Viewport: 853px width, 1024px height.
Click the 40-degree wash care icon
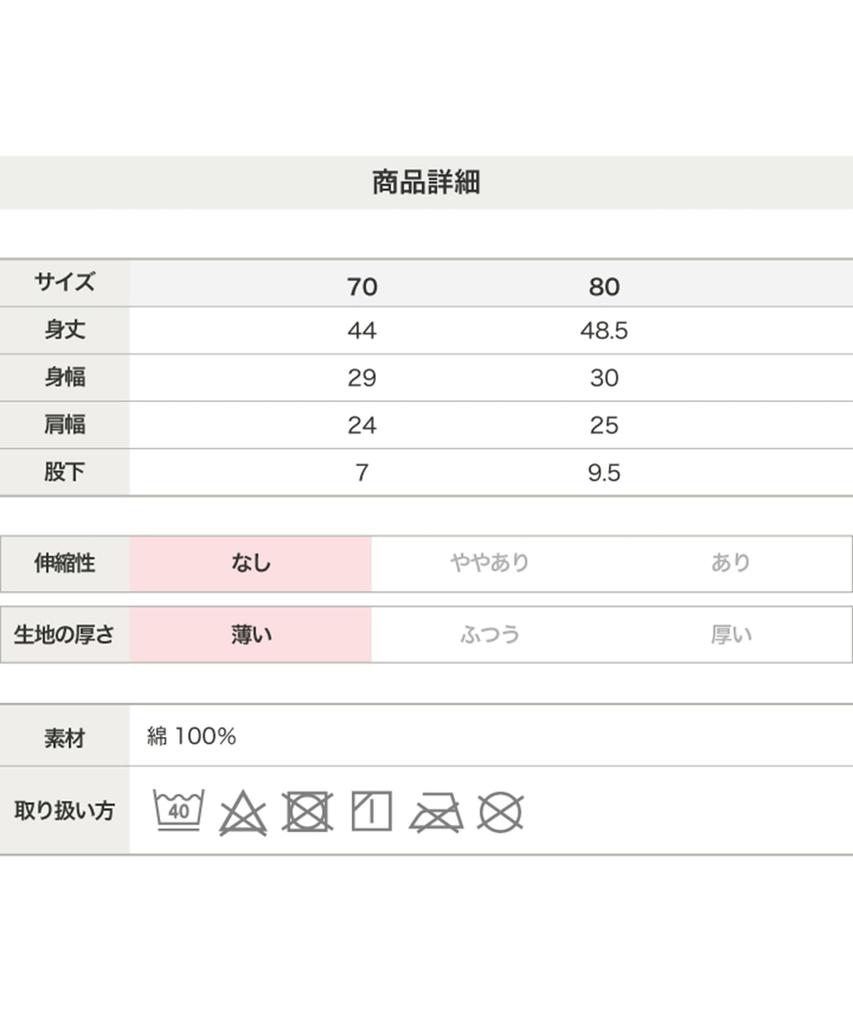pyautogui.click(x=179, y=811)
